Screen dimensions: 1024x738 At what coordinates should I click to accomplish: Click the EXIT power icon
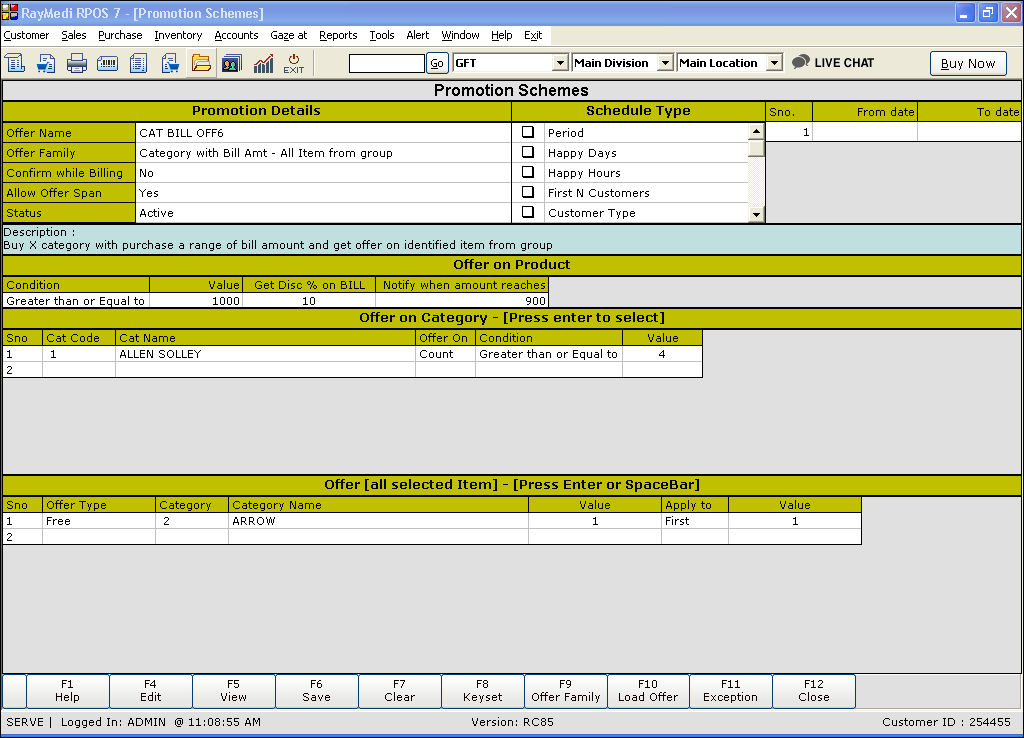293,63
